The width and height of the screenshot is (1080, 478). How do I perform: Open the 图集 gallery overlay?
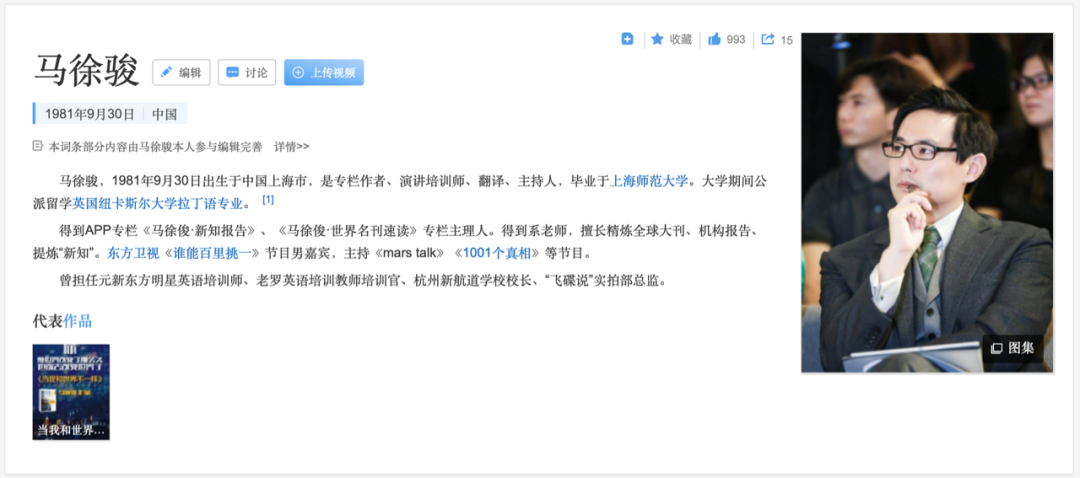click(x=1012, y=348)
